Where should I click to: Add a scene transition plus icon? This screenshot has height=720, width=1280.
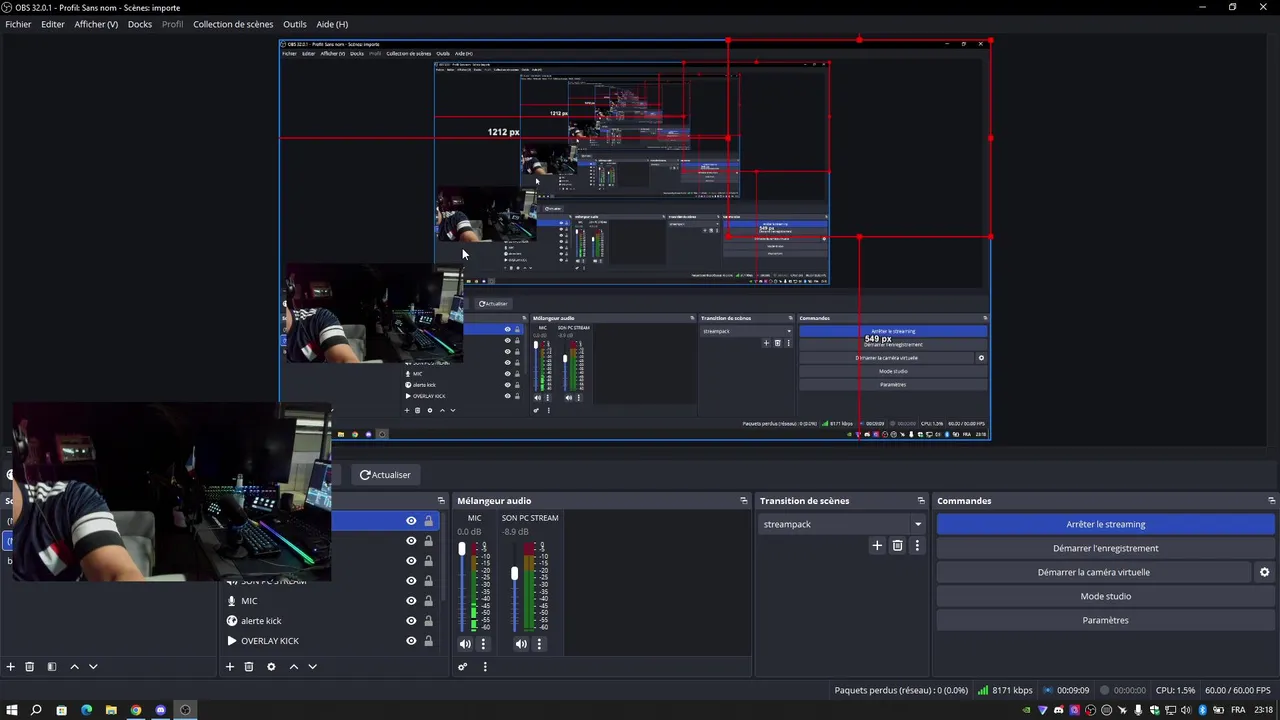tap(877, 546)
